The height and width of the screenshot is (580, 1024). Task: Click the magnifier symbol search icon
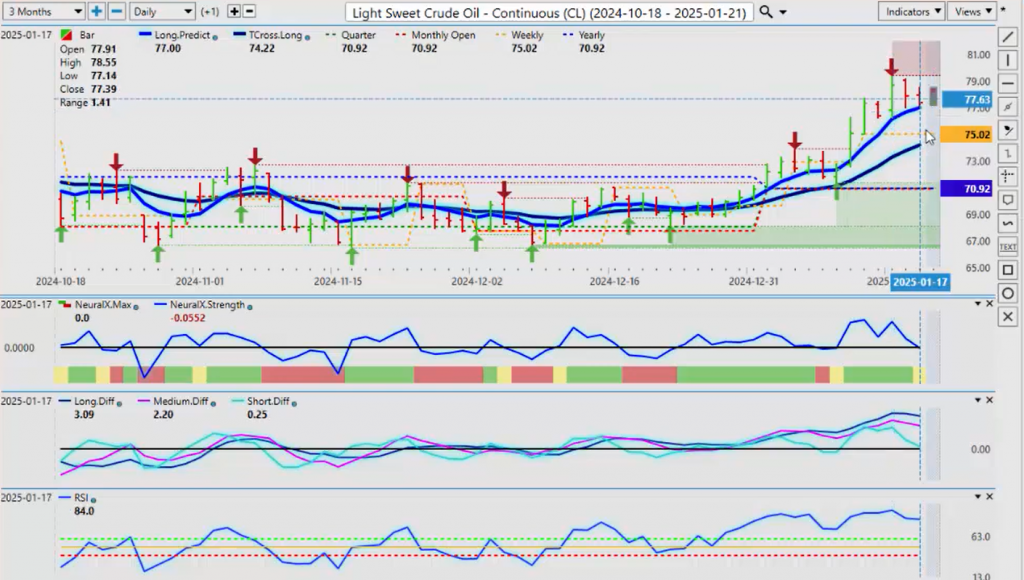click(x=766, y=12)
